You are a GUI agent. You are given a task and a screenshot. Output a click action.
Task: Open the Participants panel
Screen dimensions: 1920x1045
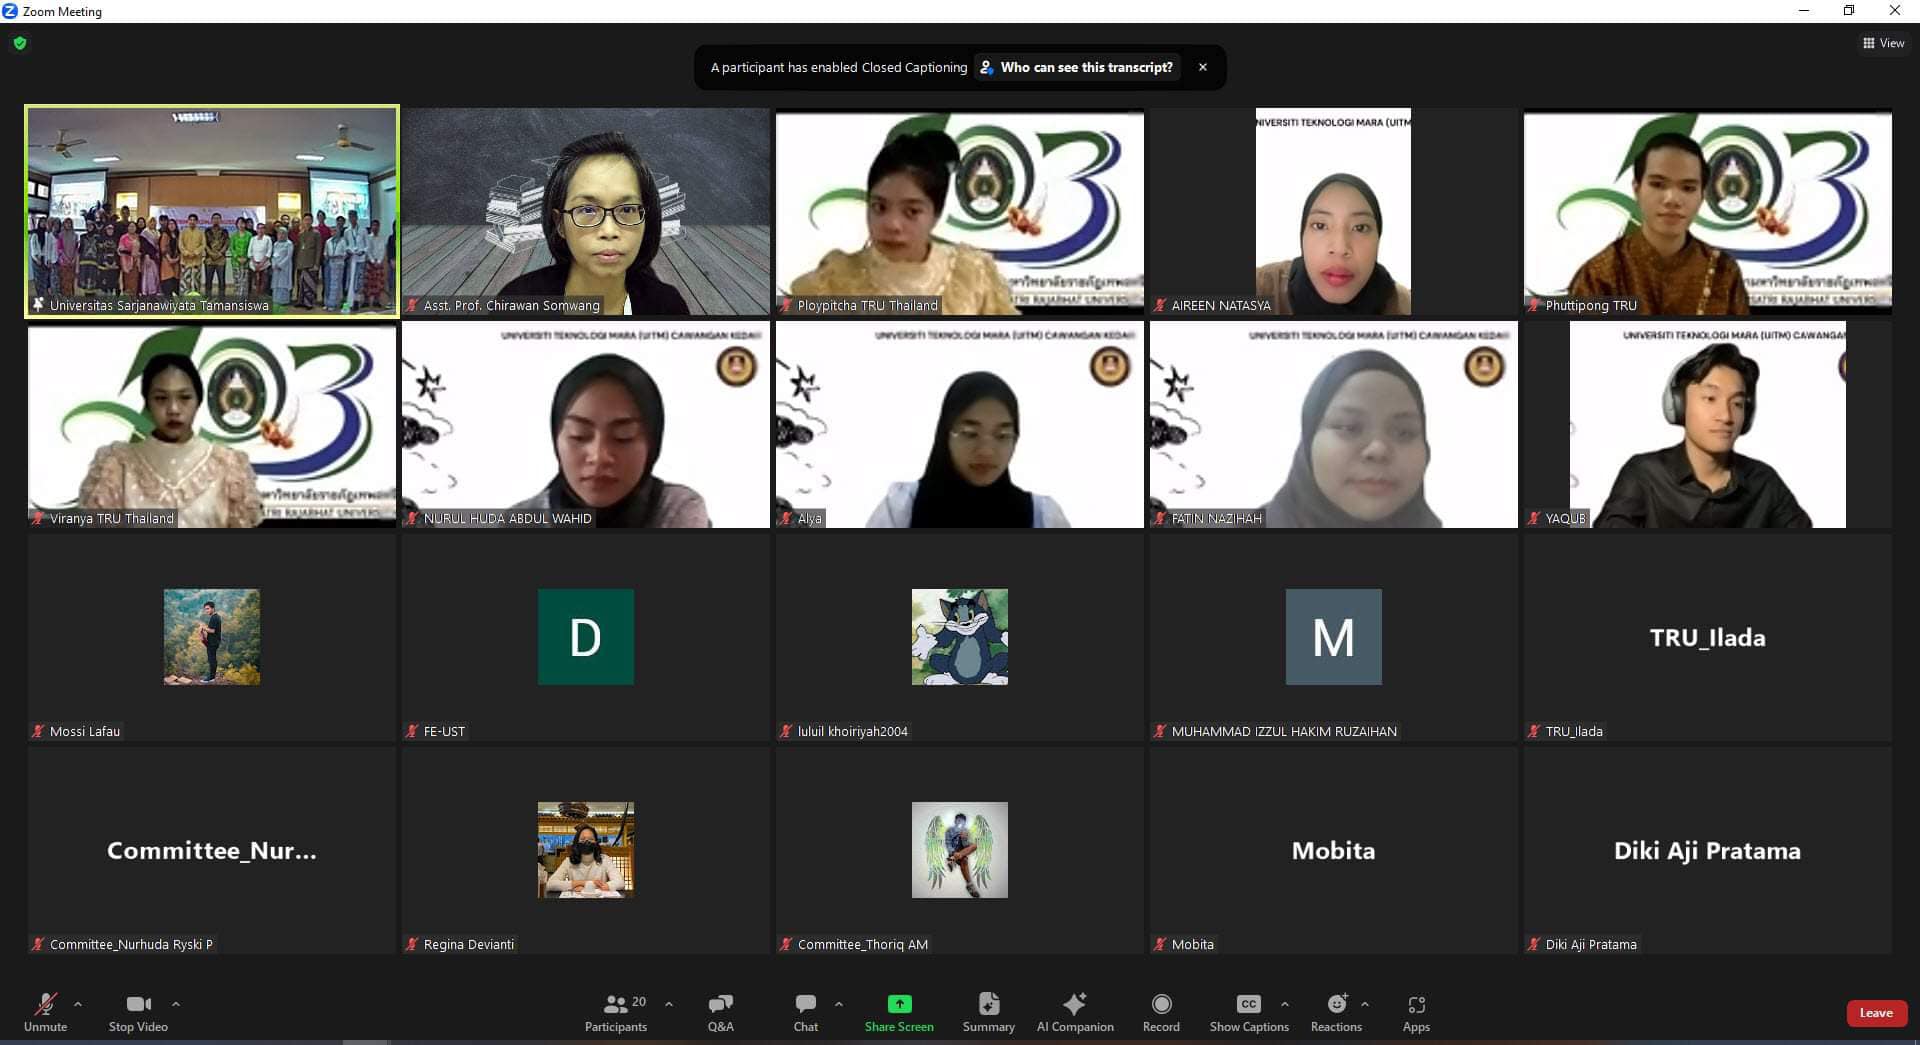click(616, 1011)
